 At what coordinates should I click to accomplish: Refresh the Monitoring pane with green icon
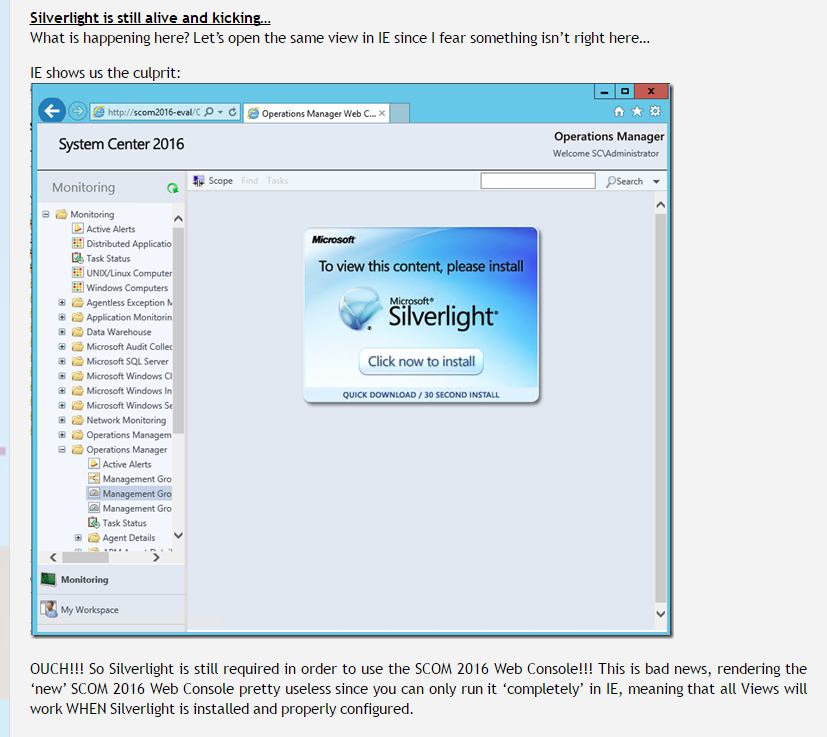pos(172,188)
